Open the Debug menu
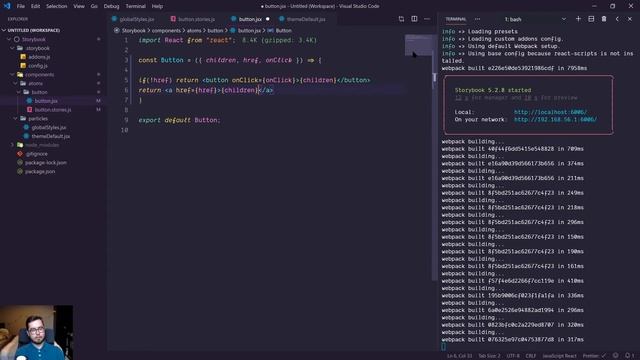This screenshot has height=360, width=640. 111,6
